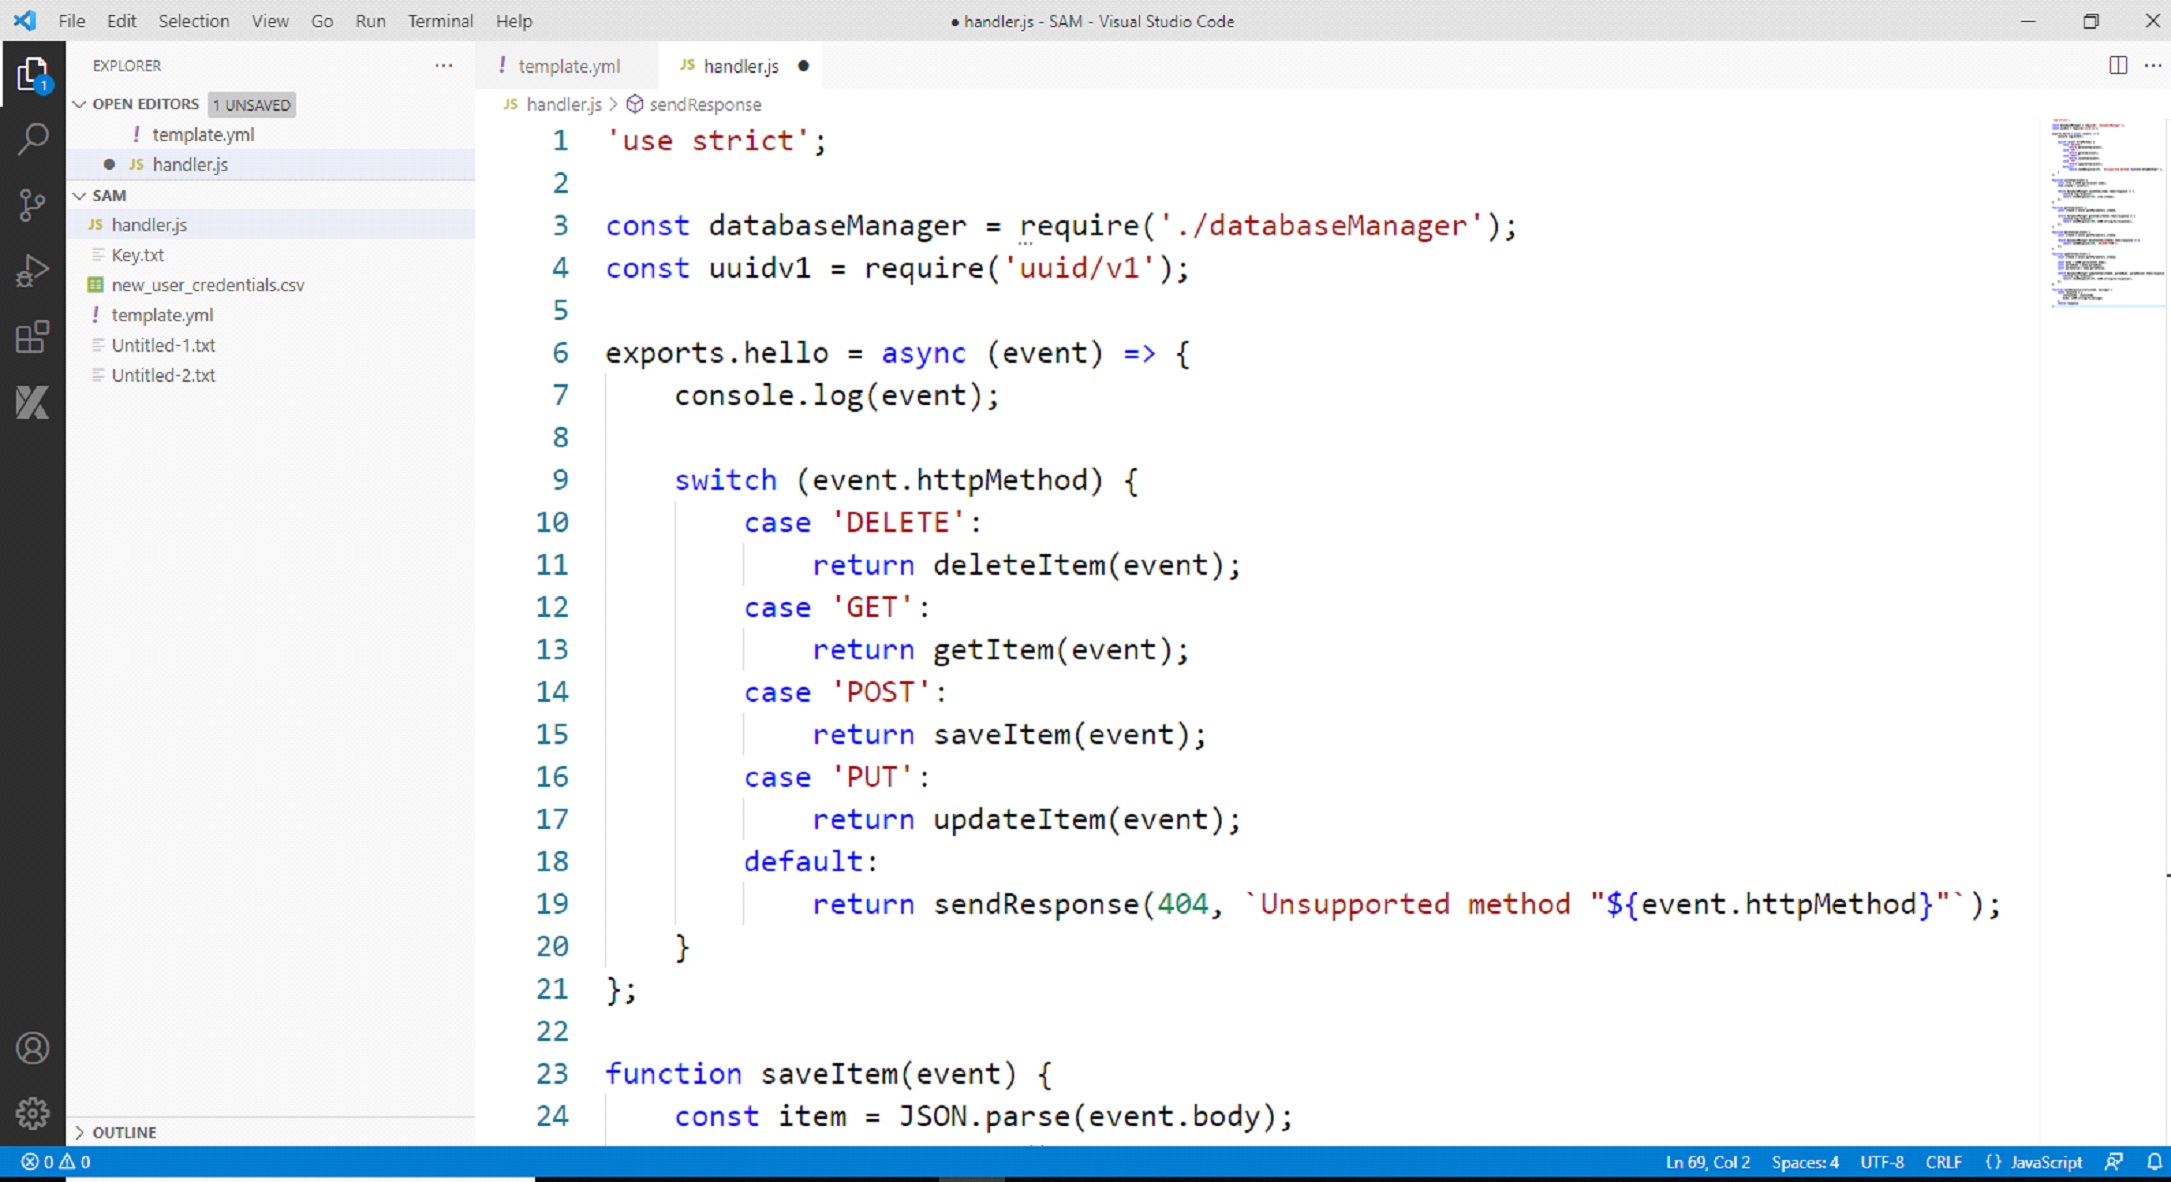The width and height of the screenshot is (2171, 1182).
Task: Open the Source Control view
Action: coord(32,205)
